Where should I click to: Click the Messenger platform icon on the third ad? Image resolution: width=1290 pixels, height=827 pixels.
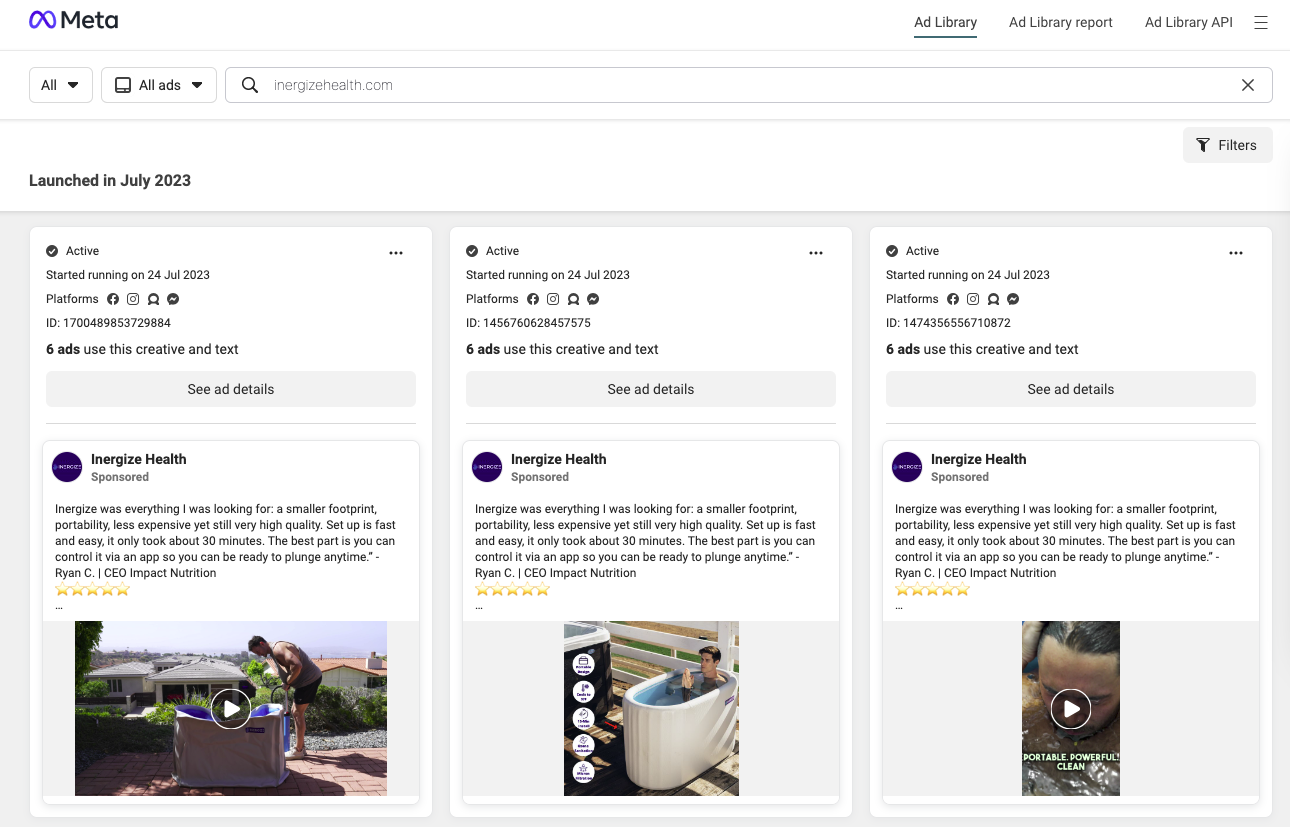(1012, 299)
